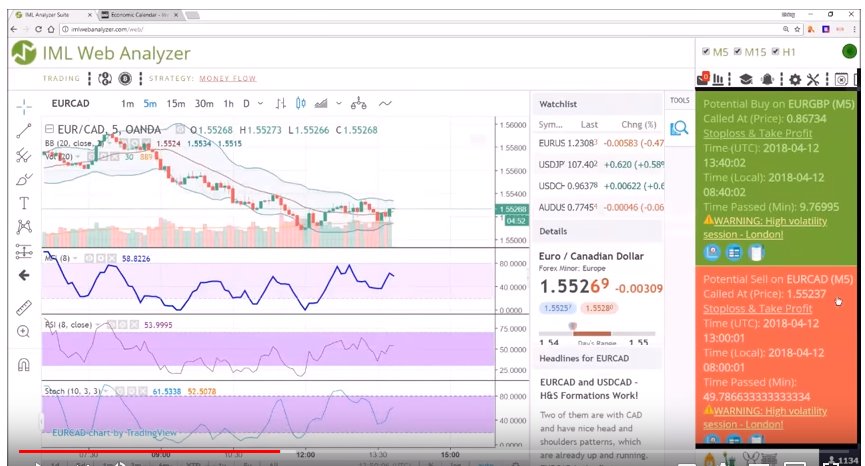Open the MONEY FLOW strategy link

point(227,78)
